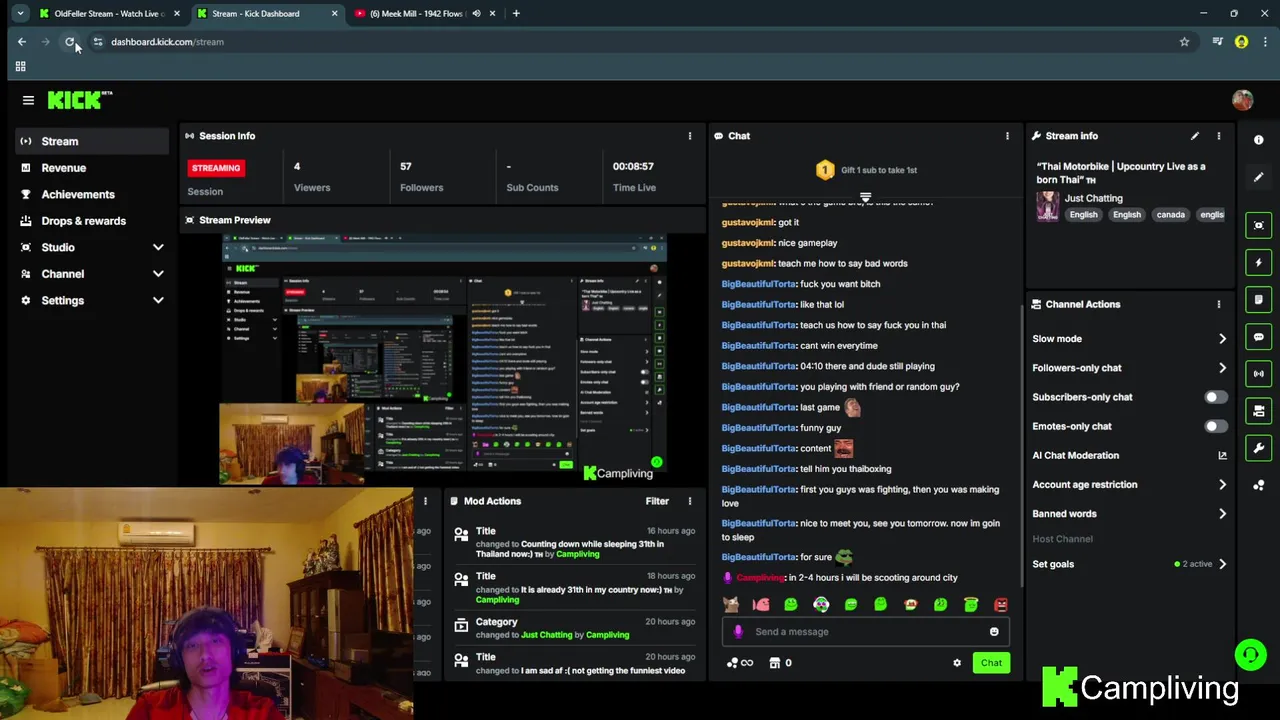Expand Channel section in sidebar
The image size is (1280, 720).
158,274
